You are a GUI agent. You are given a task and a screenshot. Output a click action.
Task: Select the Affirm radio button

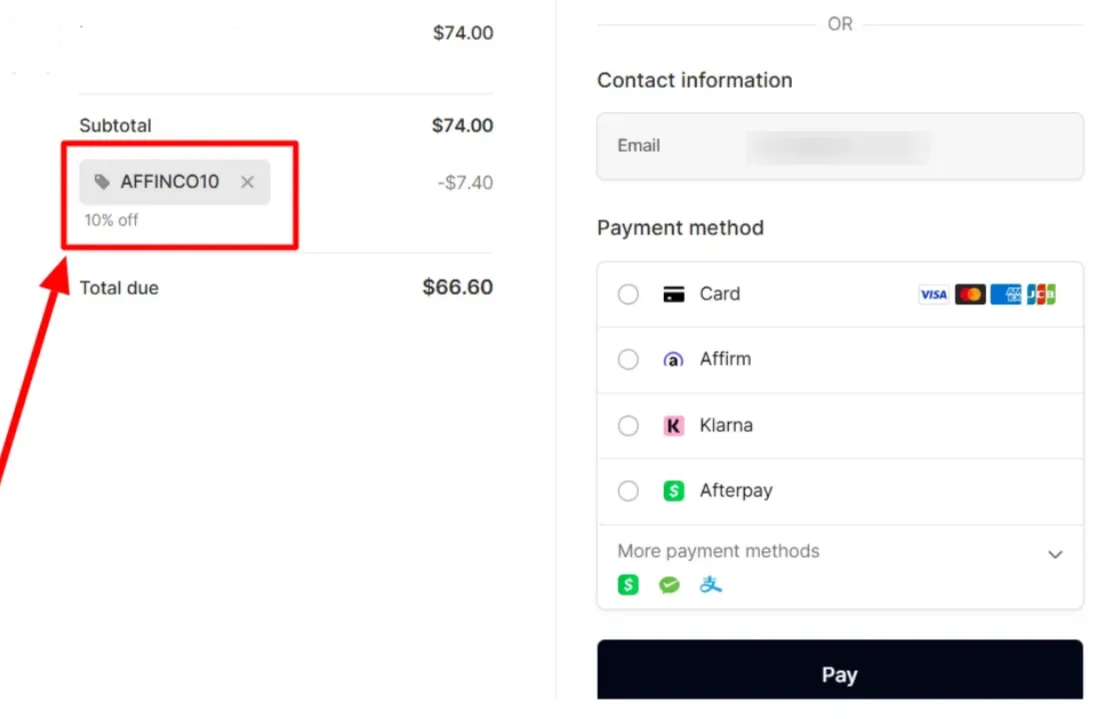tap(628, 360)
